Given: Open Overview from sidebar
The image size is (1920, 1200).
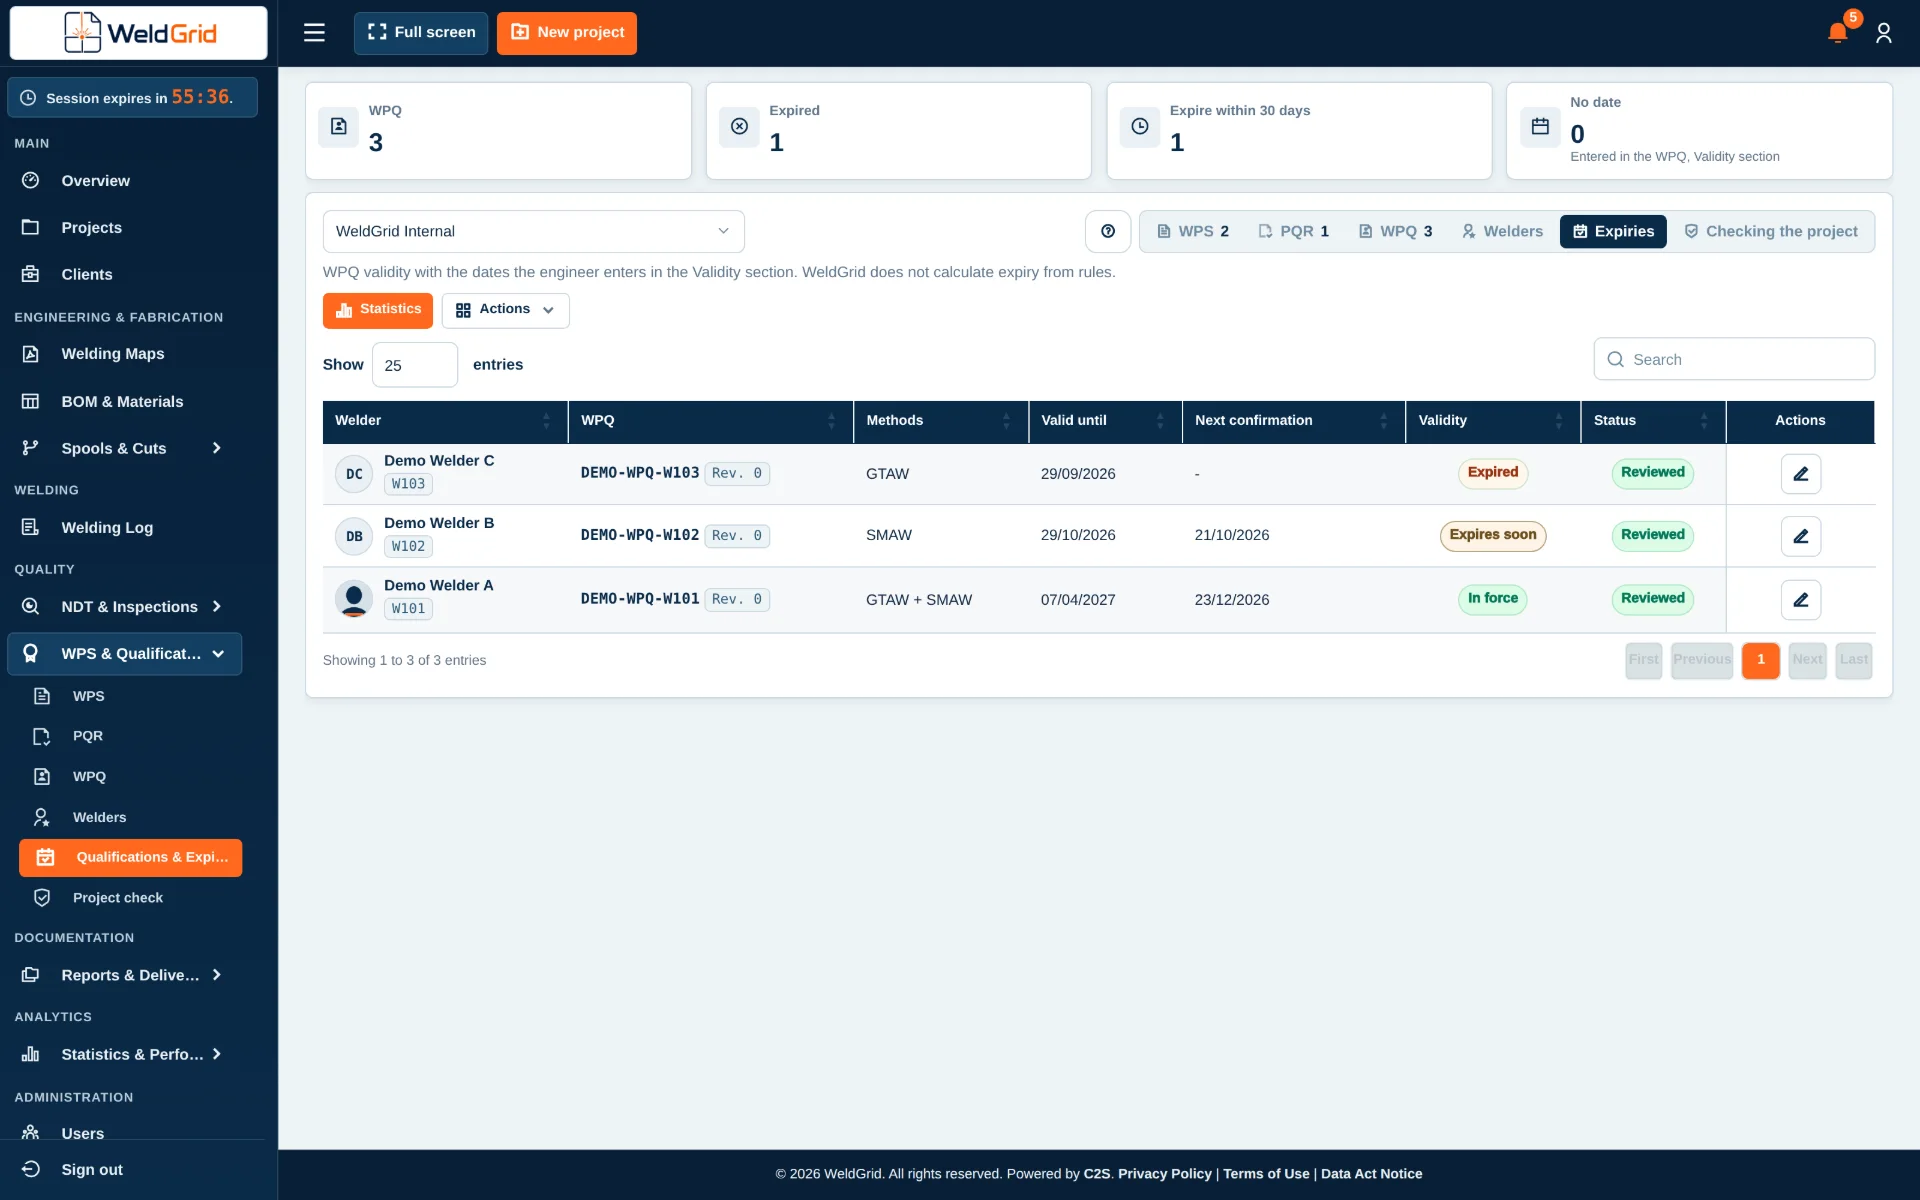Looking at the screenshot, I should click(x=95, y=181).
